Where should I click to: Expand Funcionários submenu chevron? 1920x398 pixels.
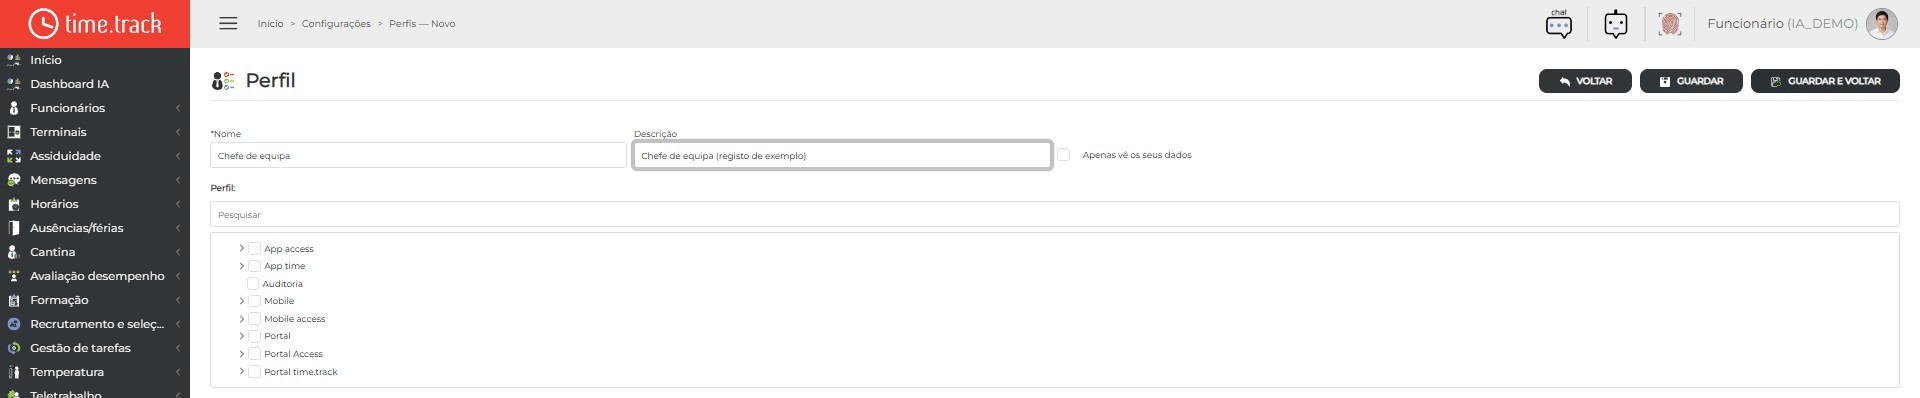point(178,108)
